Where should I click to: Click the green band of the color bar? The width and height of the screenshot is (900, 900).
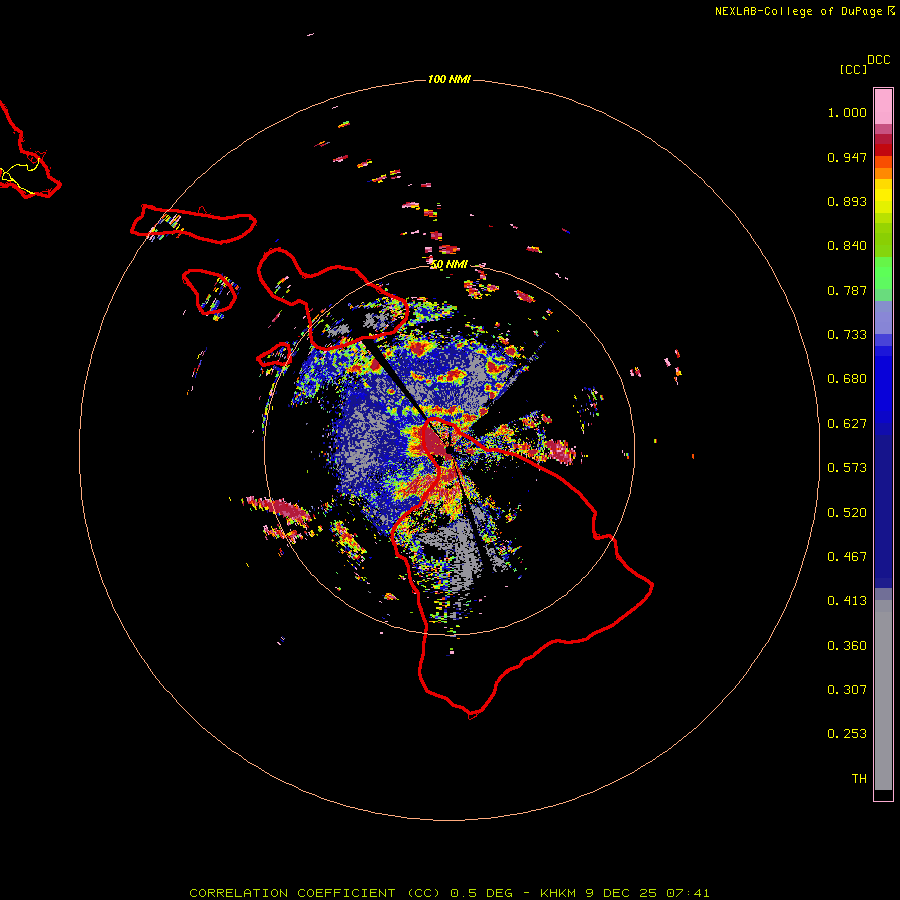pyautogui.click(x=883, y=273)
